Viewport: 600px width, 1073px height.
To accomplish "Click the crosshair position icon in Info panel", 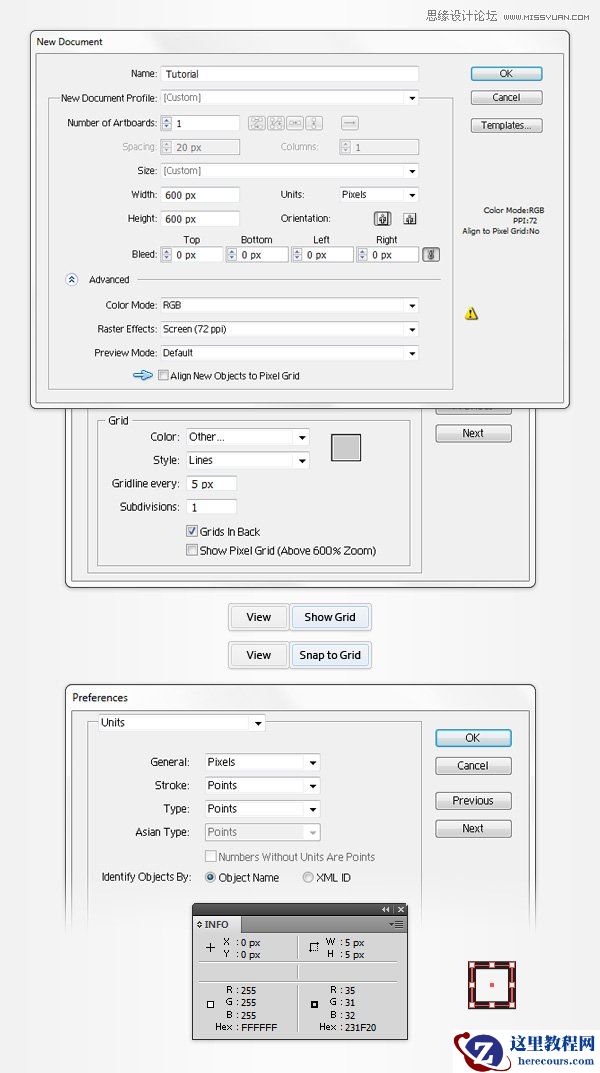I will click(x=211, y=948).
